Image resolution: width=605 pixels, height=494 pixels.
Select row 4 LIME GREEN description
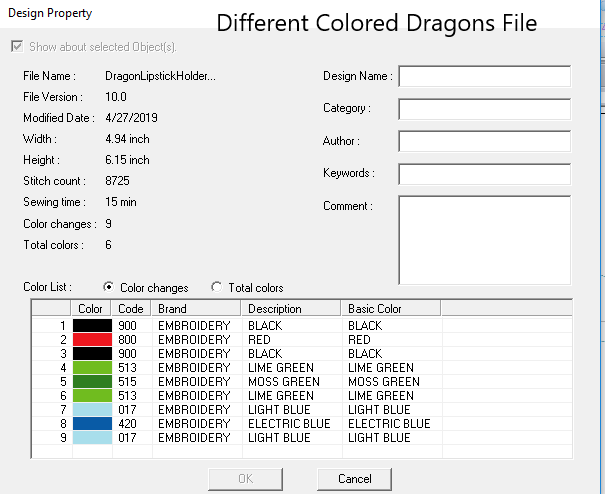pos(279,368)
